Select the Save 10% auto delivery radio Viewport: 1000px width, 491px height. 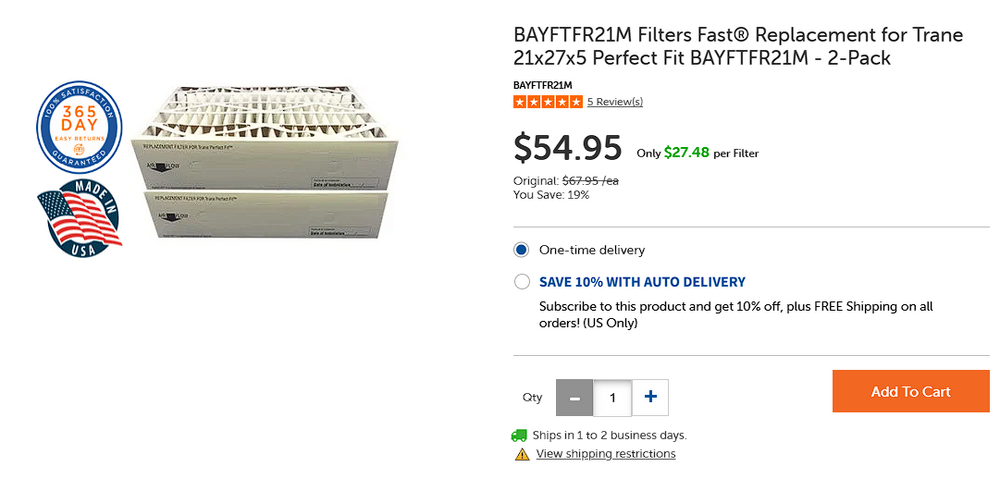521,282
